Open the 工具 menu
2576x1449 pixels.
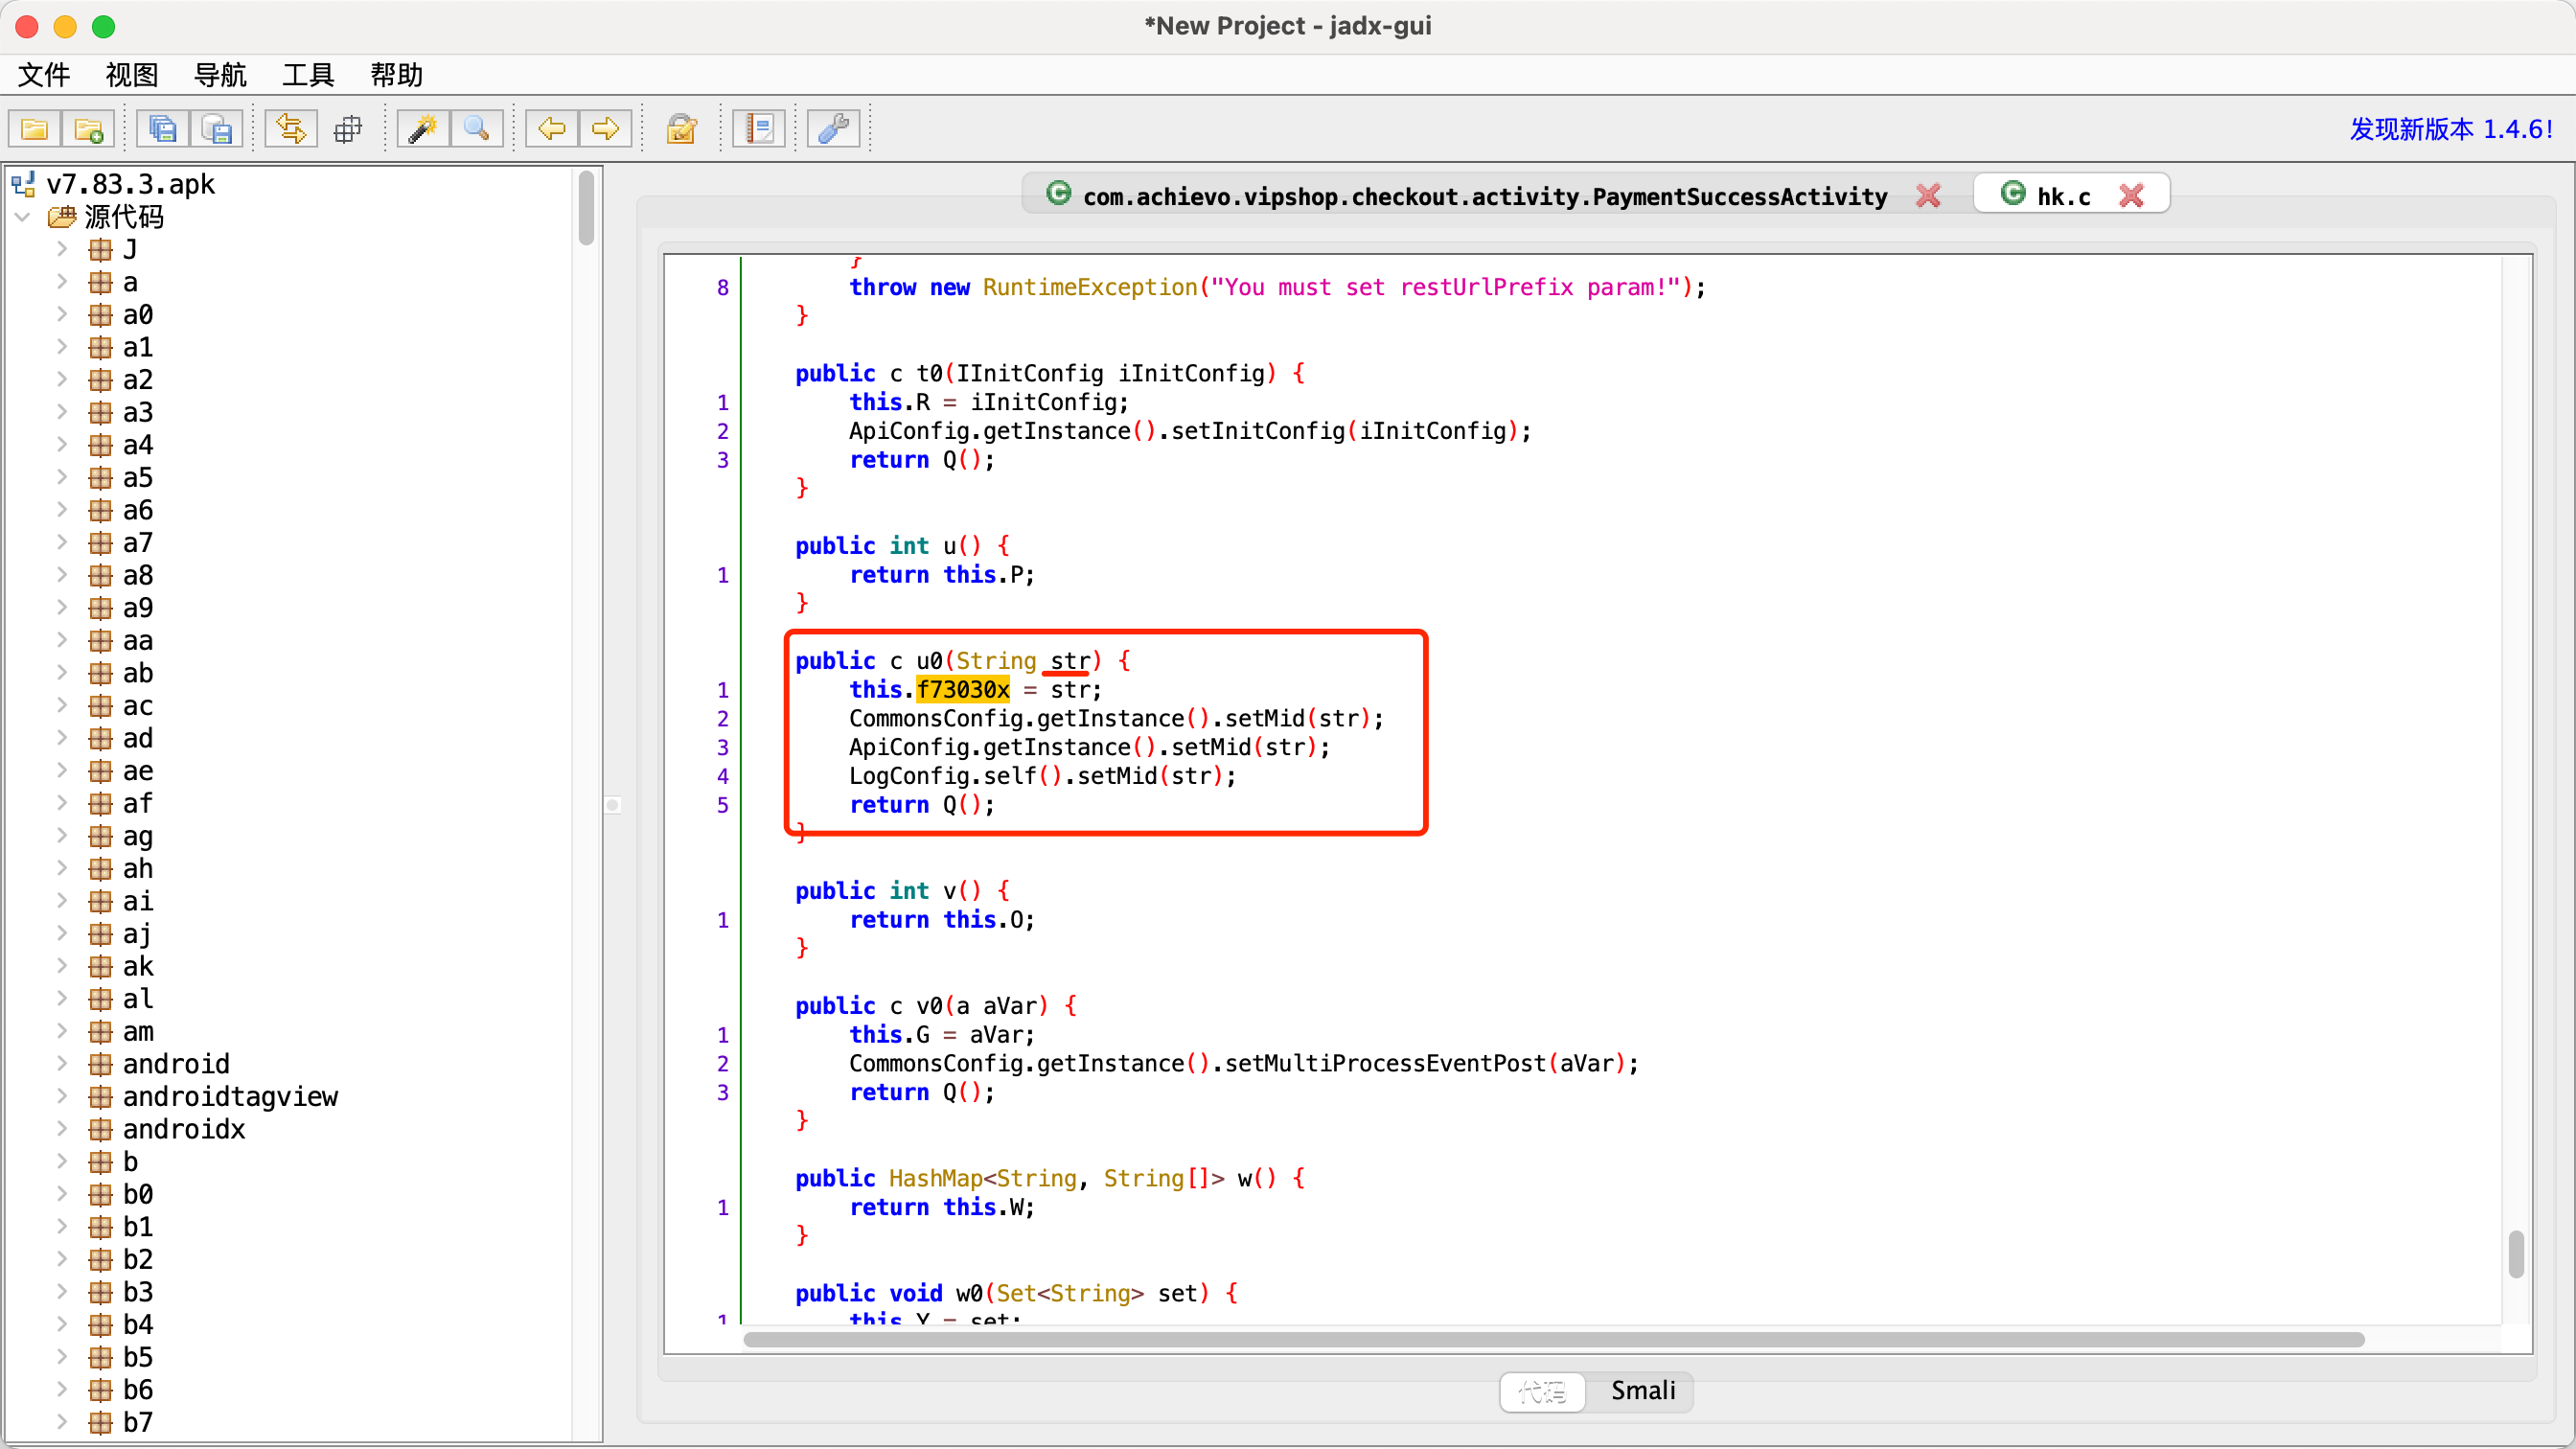(x=308, y=75)
